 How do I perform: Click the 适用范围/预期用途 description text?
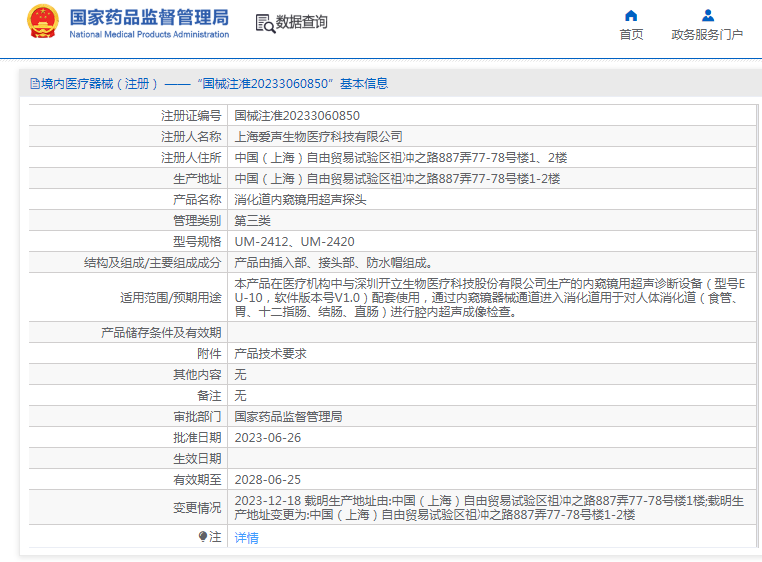[x=490, y=298]
